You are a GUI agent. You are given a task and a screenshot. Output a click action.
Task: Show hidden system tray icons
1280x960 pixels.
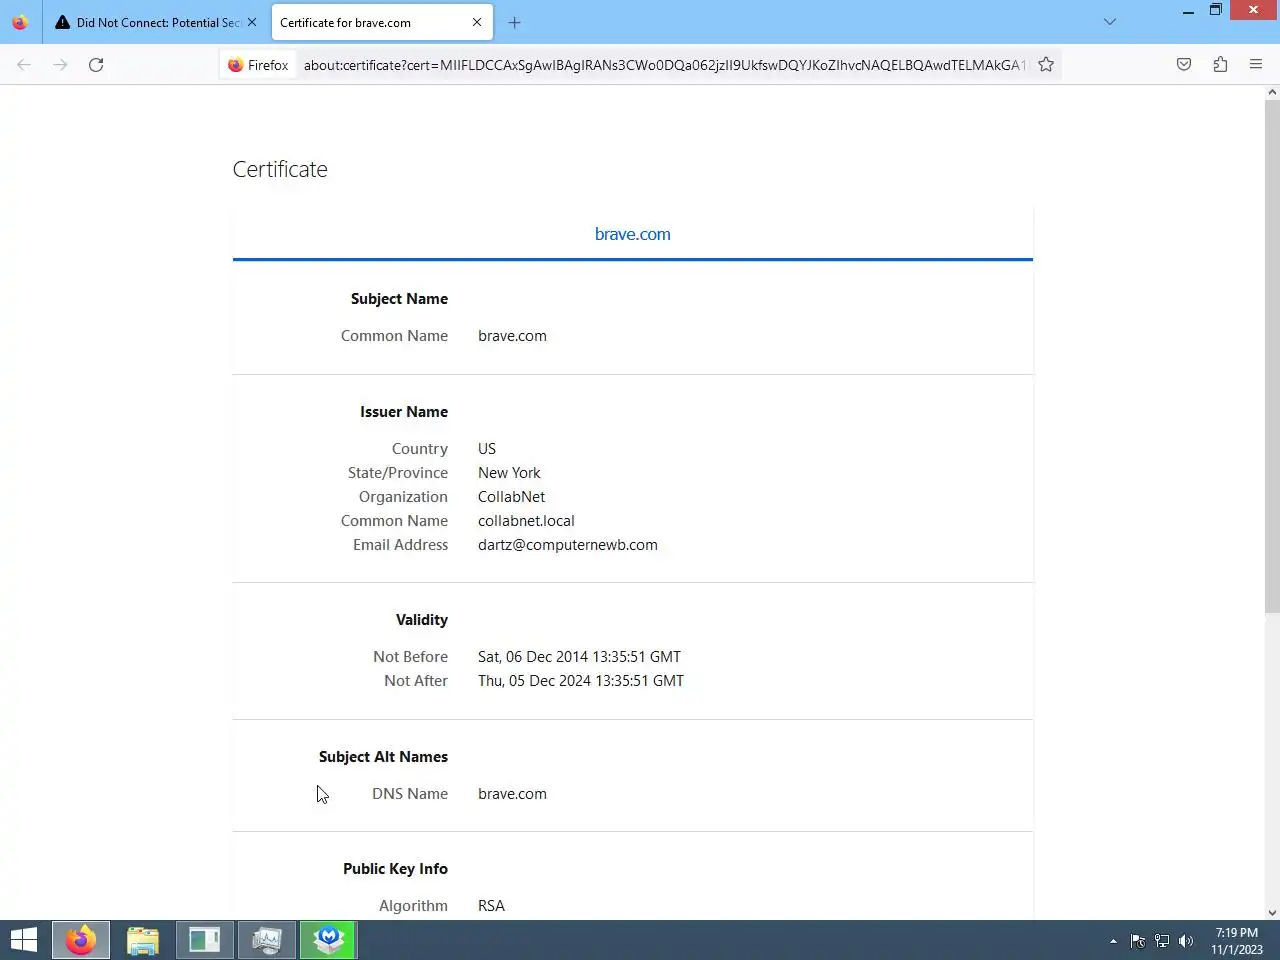(1113, 941)
